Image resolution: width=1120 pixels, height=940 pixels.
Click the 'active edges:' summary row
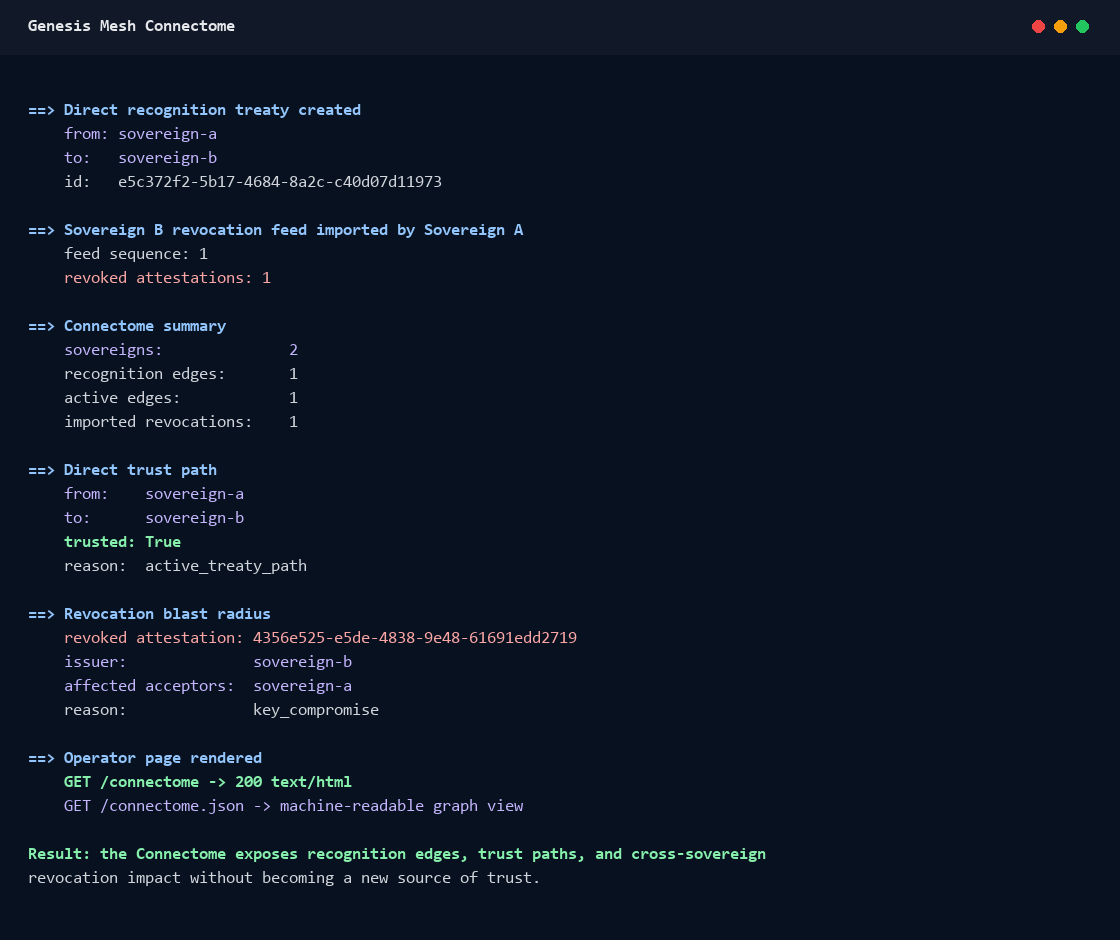tap(181, 398)
